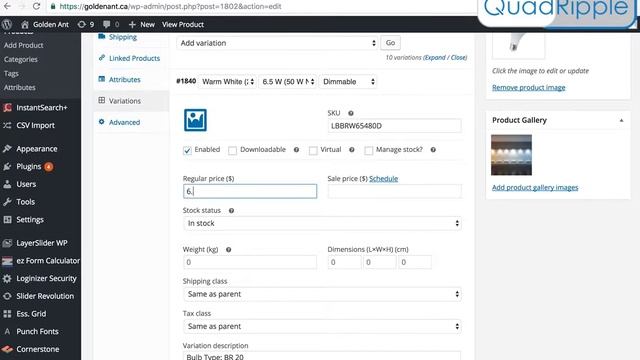The image size is (640, 360).
Task: Click the Settings sidebar icon
Action: [x=7, y=220]
